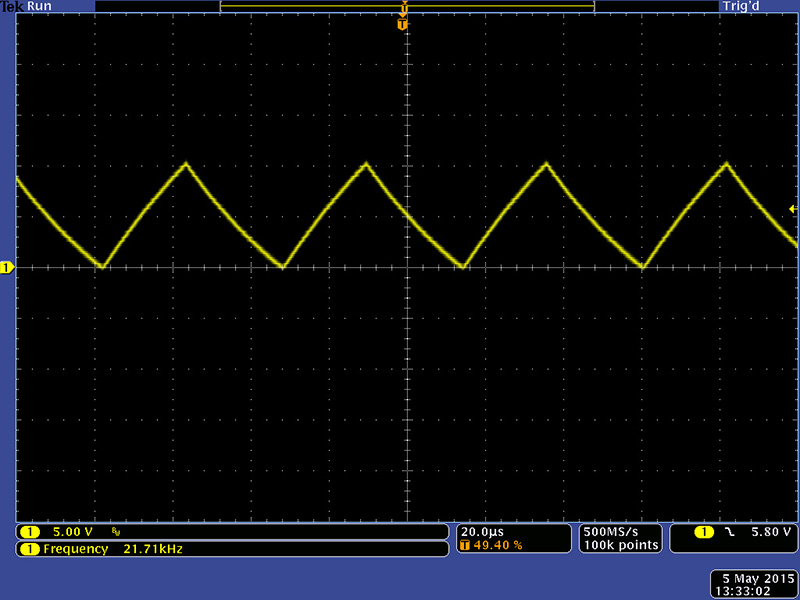
Task: Click the channel 1 badge beside 5.00 V
Action: click(30, 531)
